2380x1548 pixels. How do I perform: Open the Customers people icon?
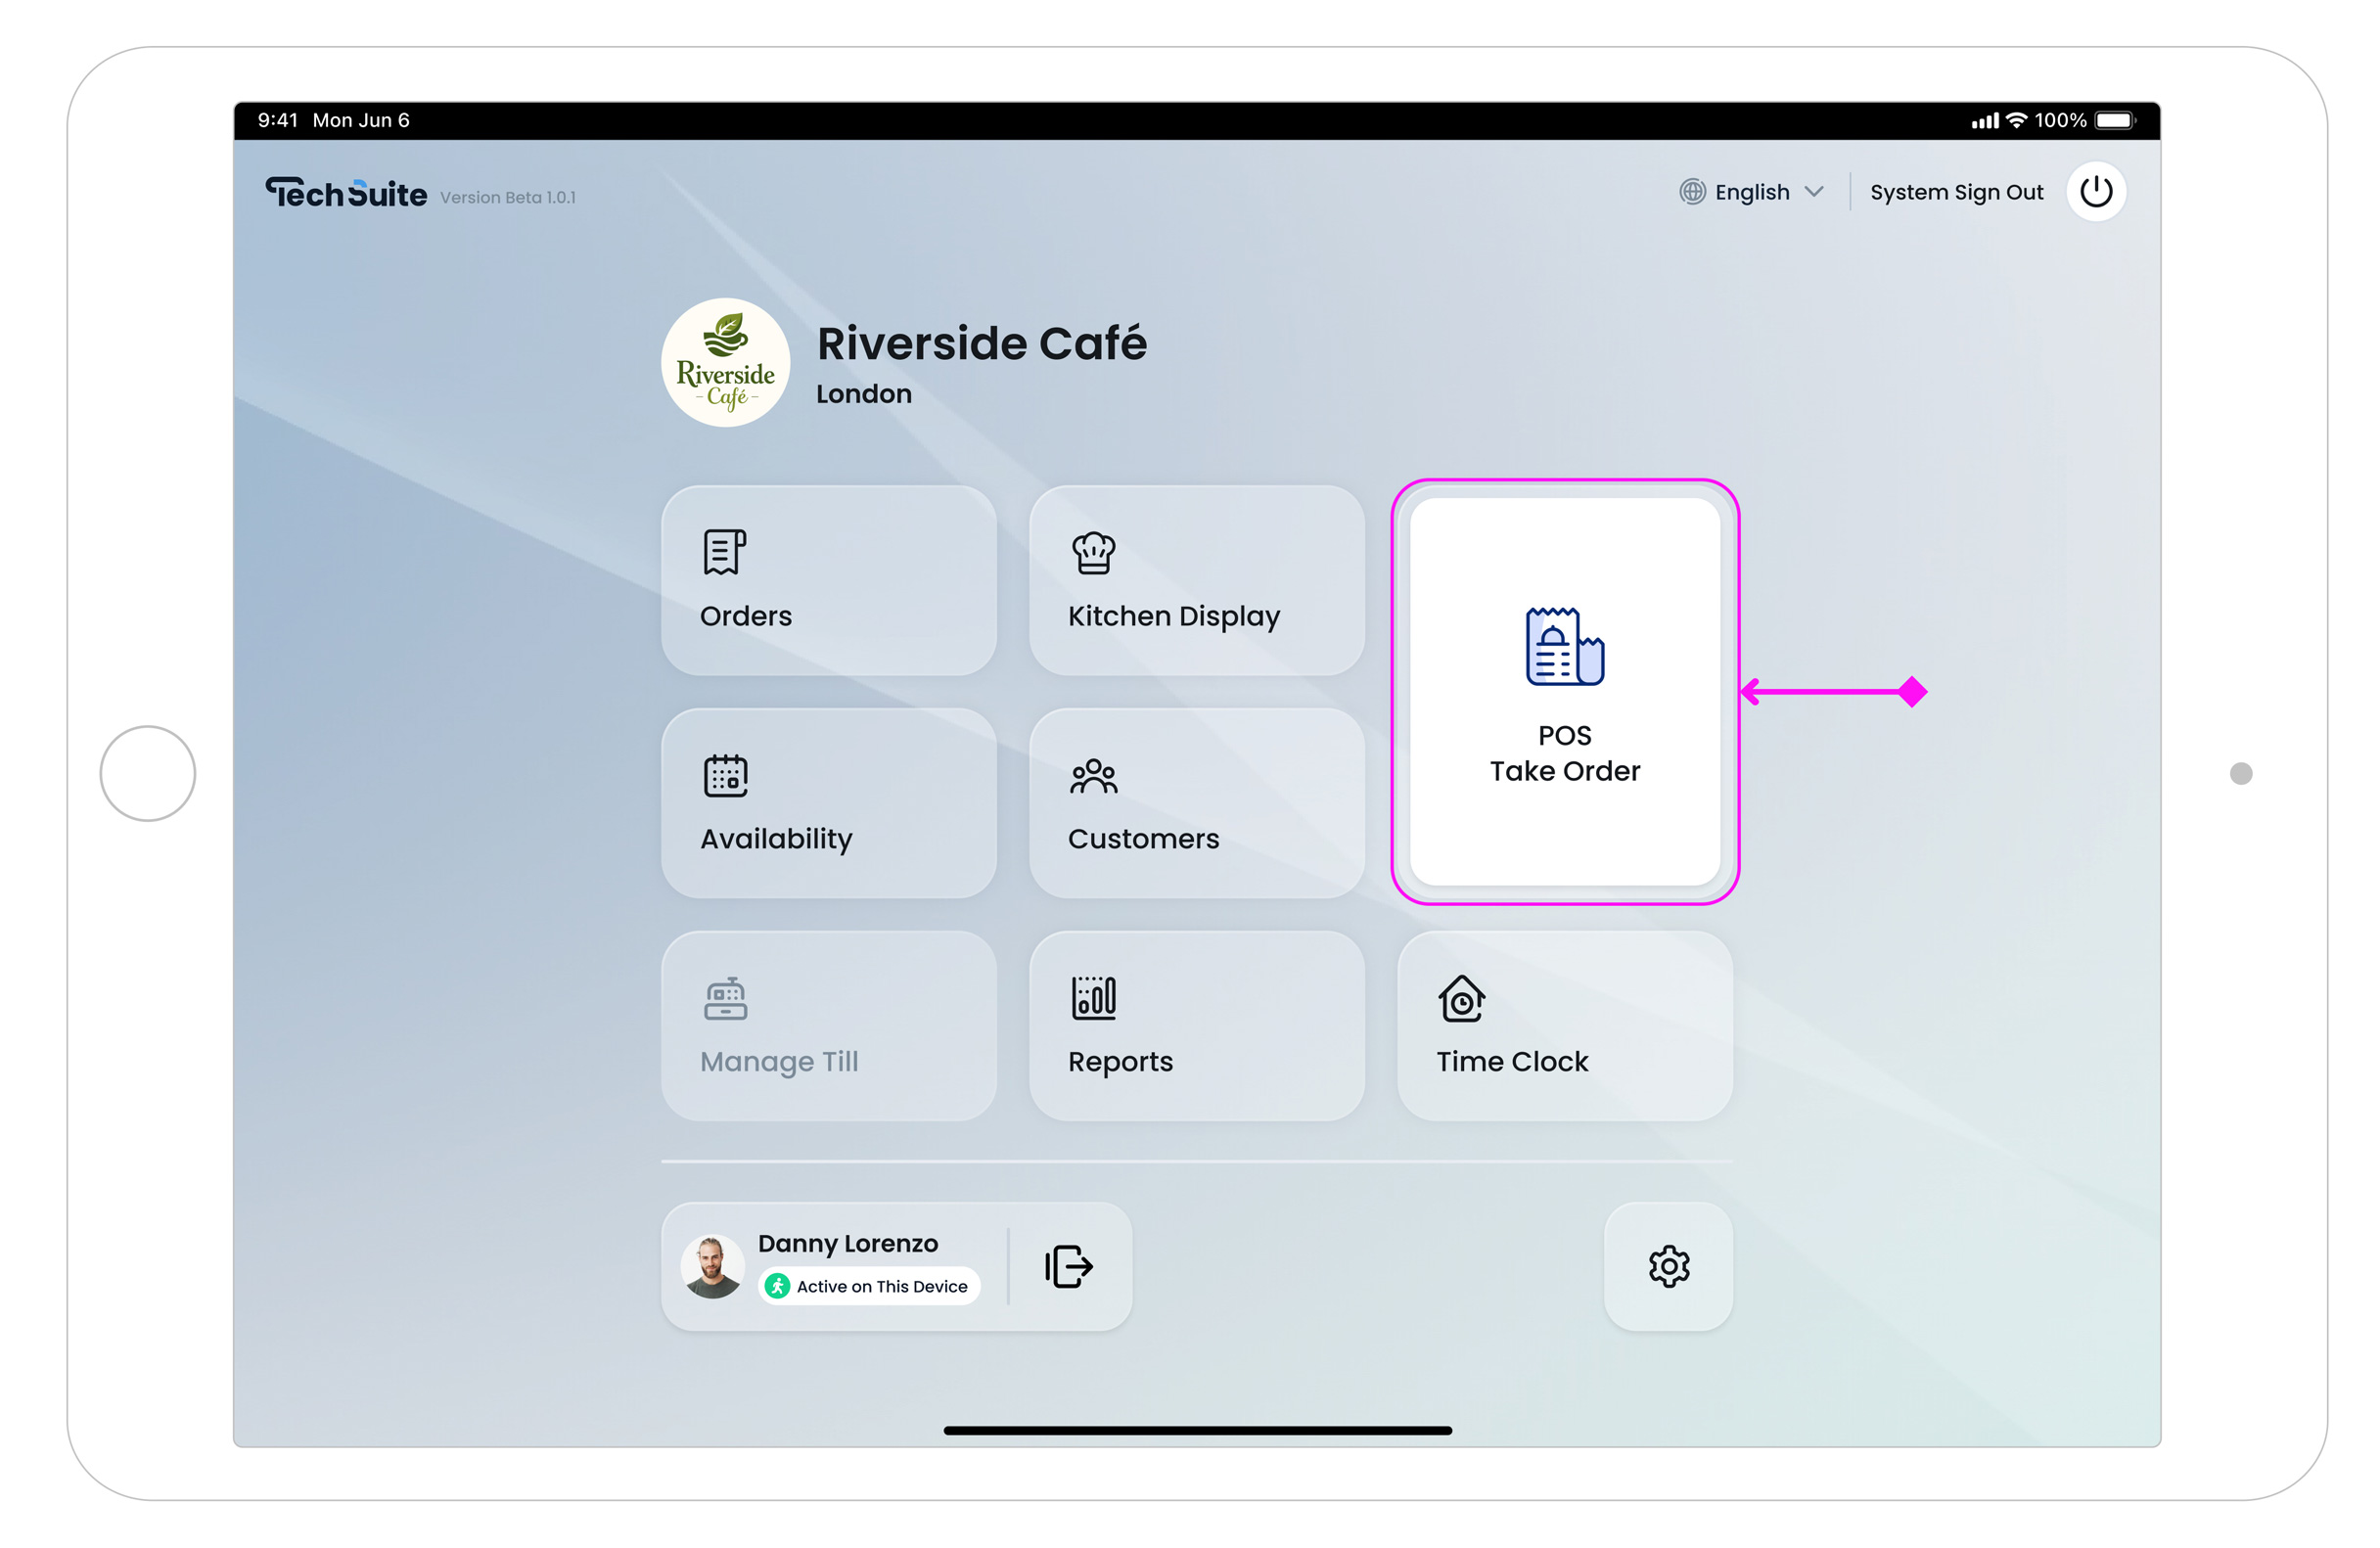click(x=1093, y=775)
